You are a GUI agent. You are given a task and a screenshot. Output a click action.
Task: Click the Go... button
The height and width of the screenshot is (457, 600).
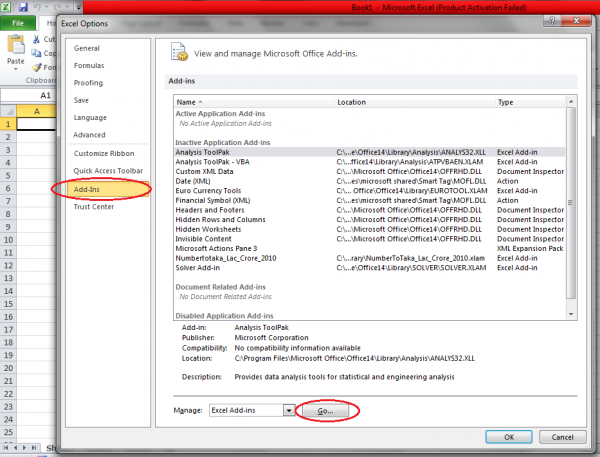tap(326, 411)
